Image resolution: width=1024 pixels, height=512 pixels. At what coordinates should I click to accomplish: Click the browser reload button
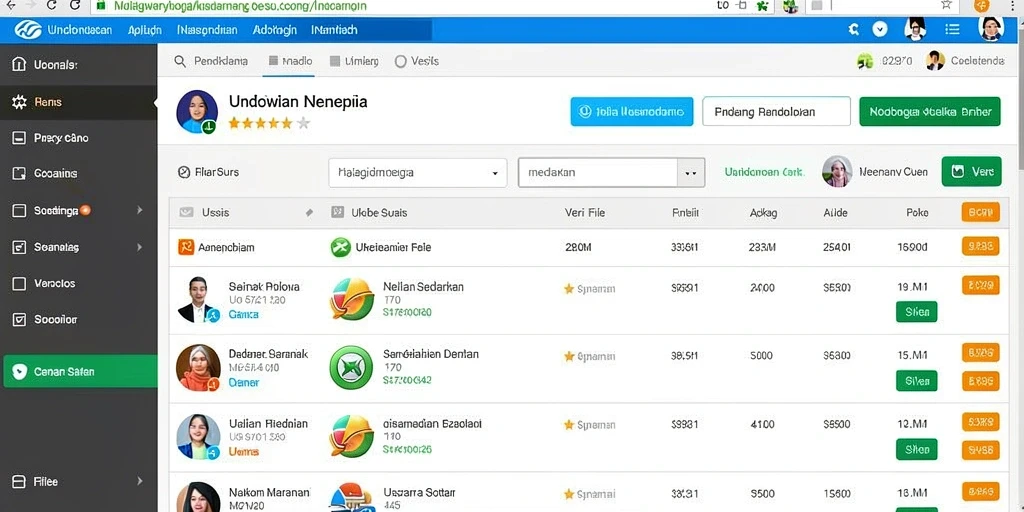(74, 5)
